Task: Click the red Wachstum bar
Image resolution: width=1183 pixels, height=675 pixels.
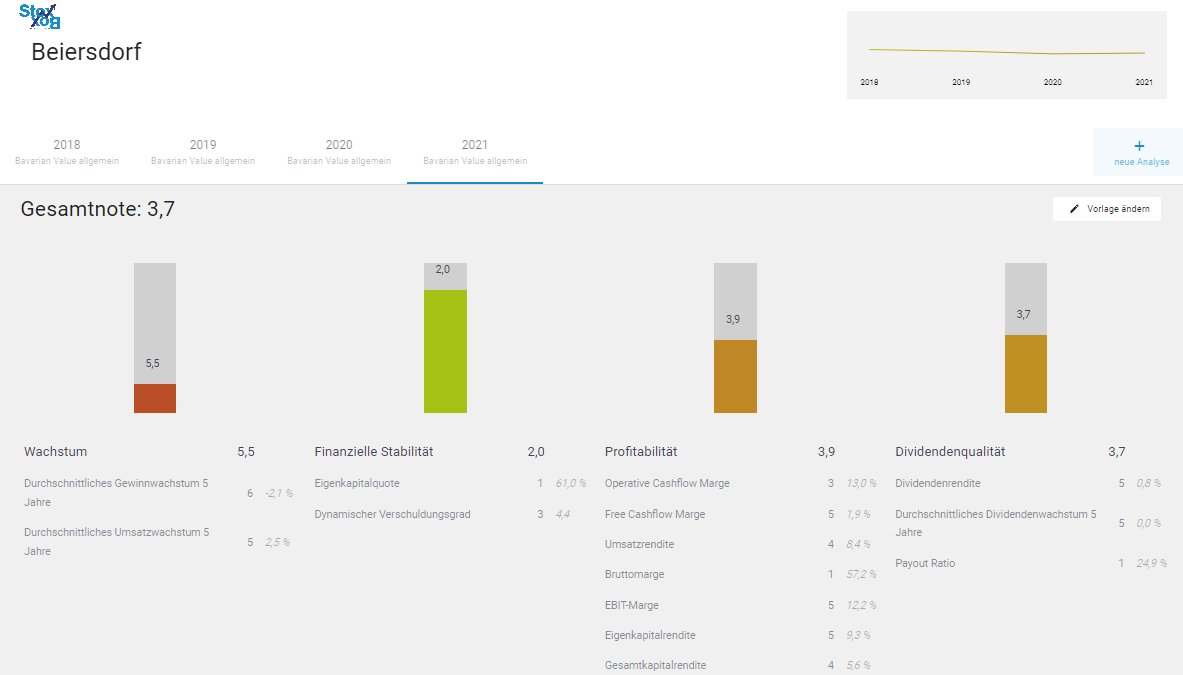Action: click(155, 398)
